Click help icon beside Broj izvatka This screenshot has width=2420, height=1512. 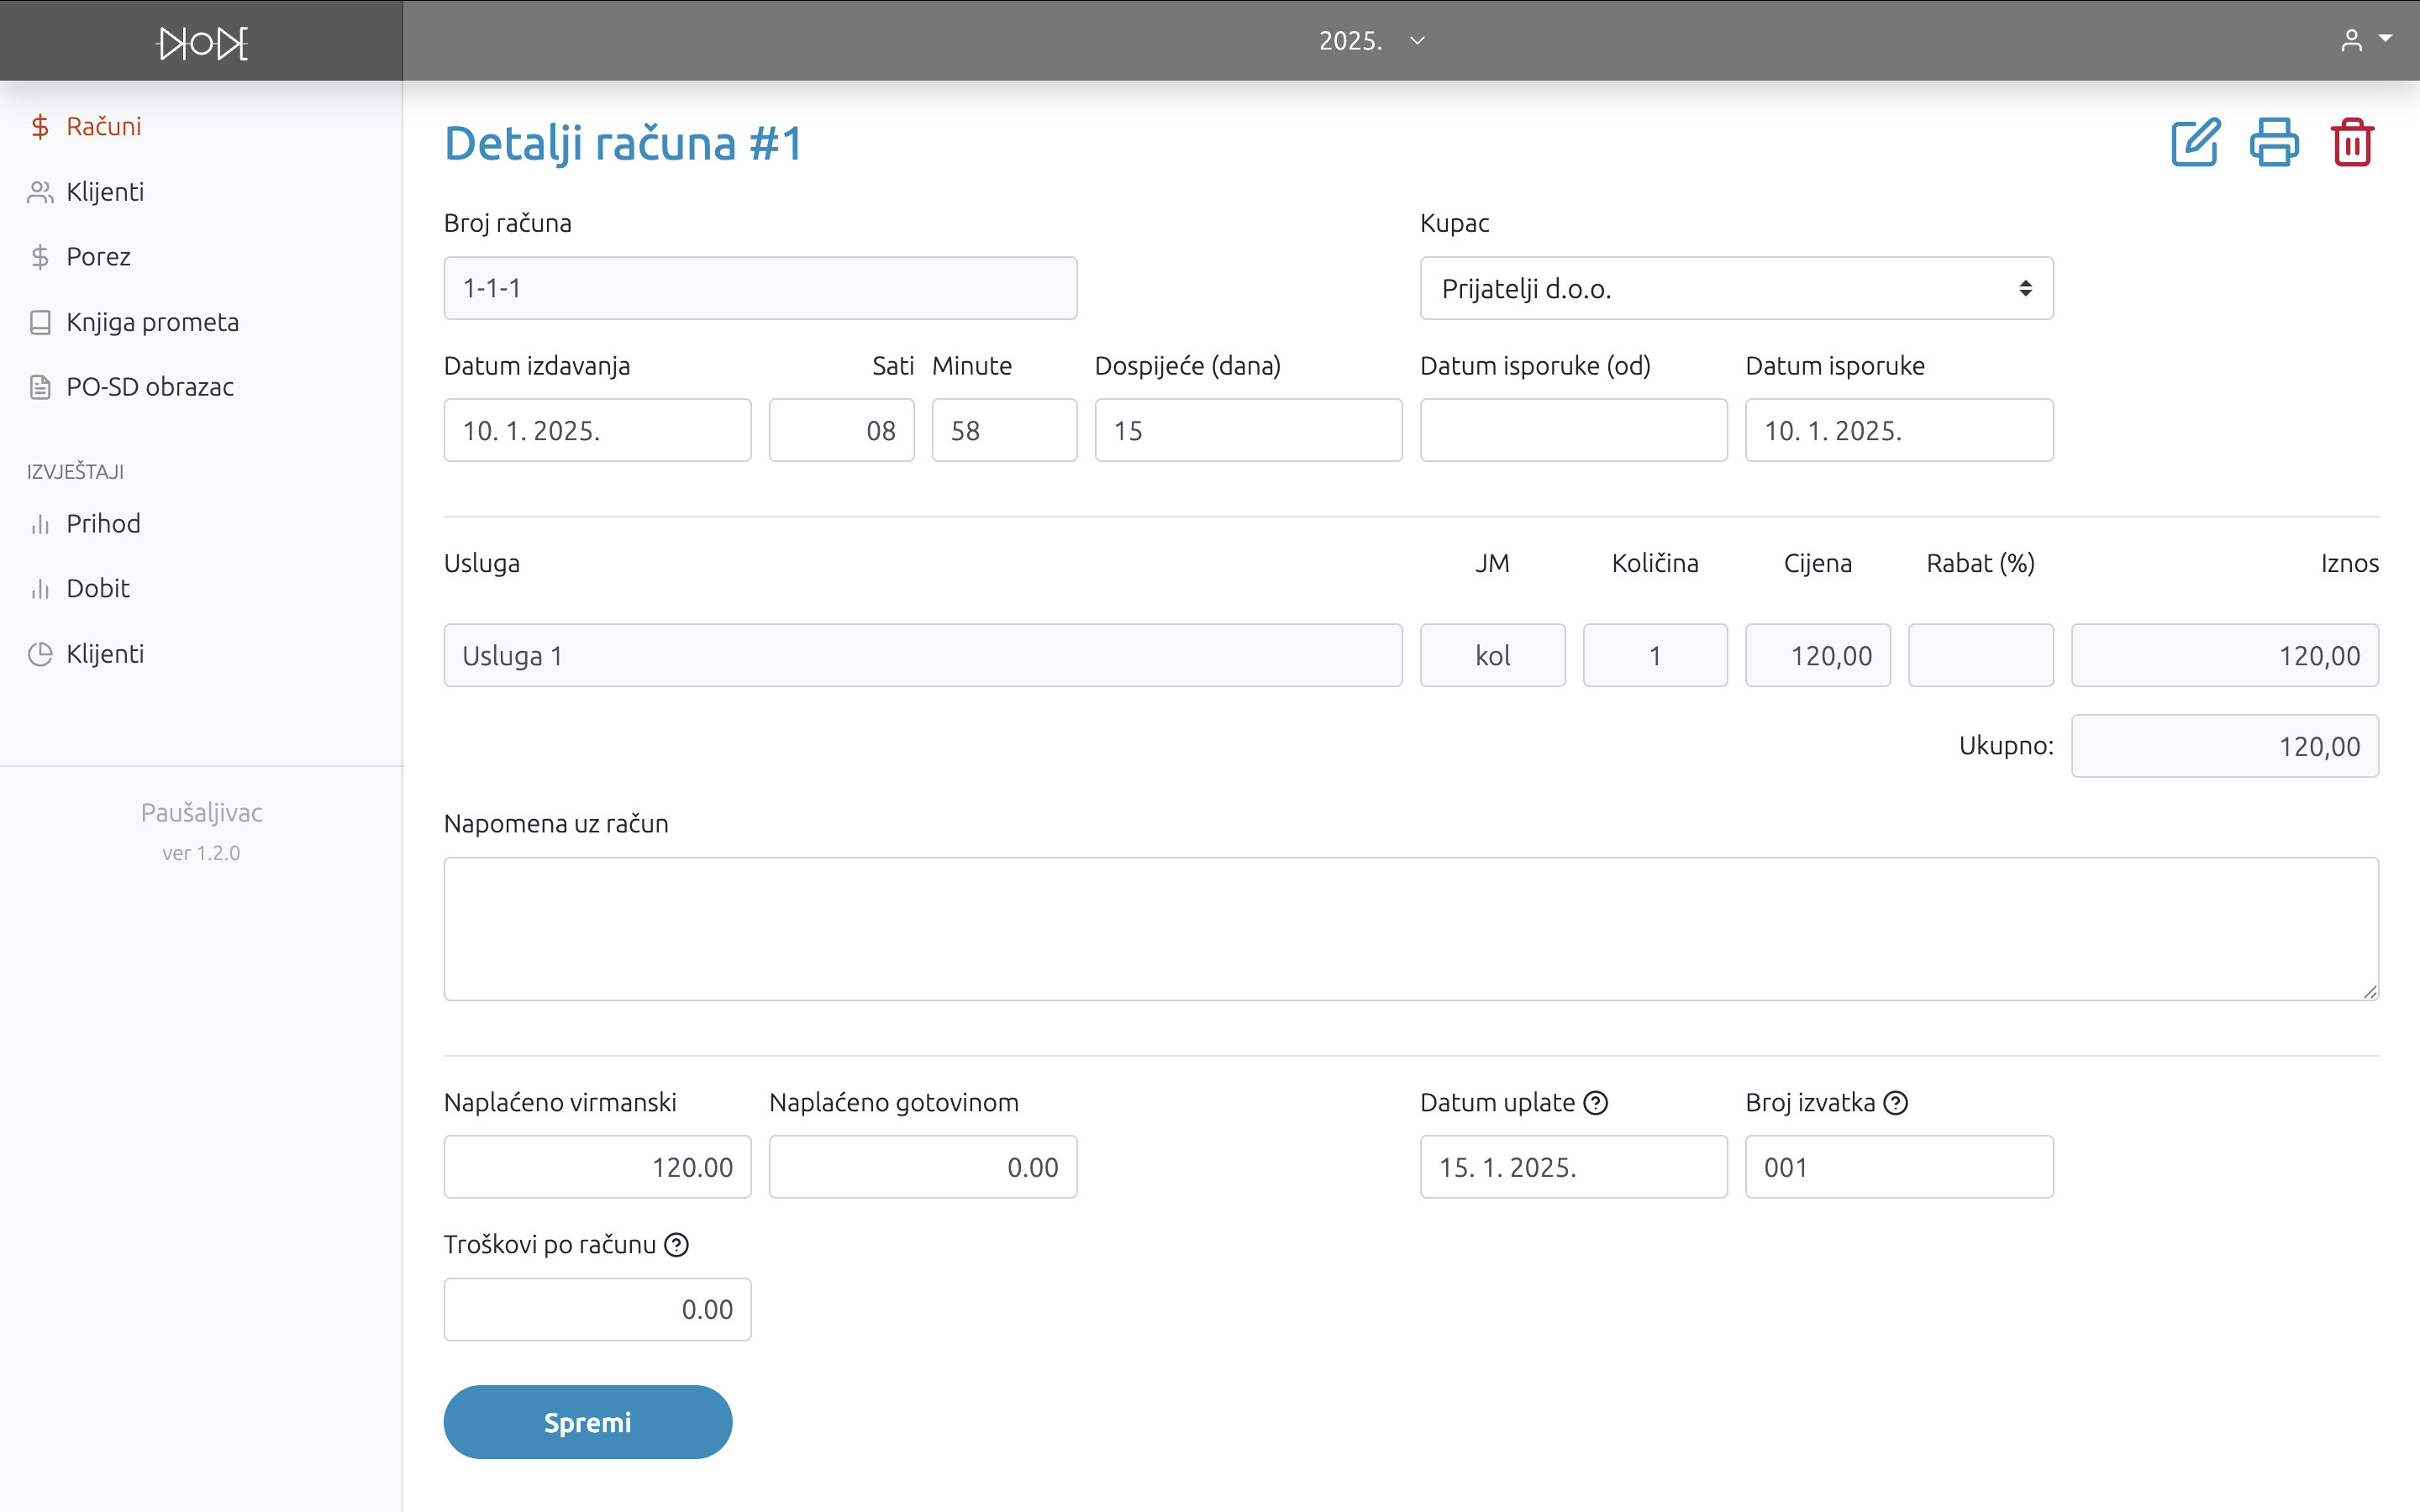1896,1102
